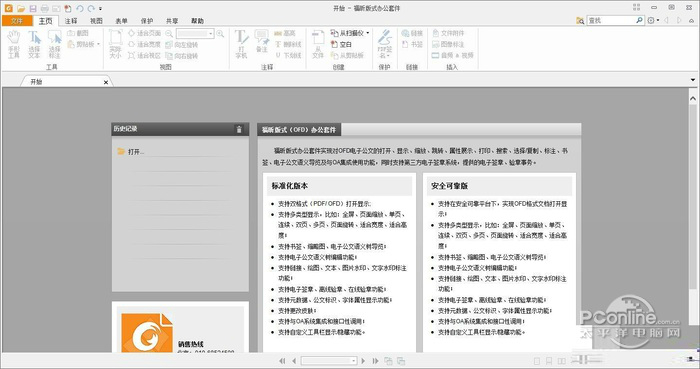The width and height of the screenshot is (700, 369).
Task: Open the 文件 (File) menu
Action: point(17,21)
